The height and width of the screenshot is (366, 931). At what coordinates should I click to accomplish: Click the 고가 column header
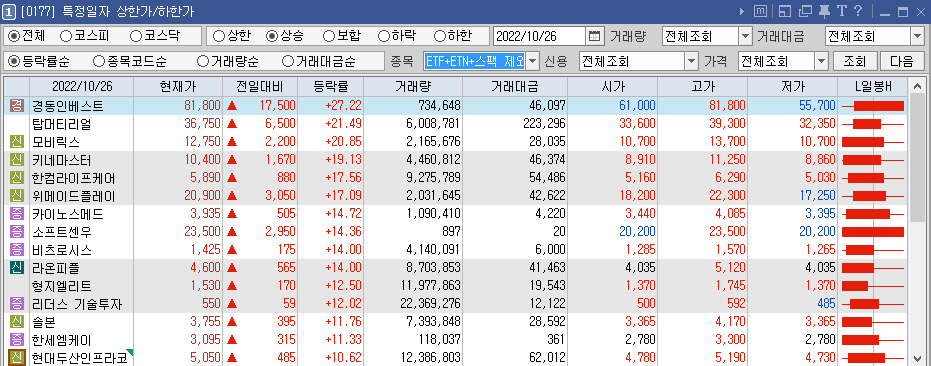(x=702, y=86)
